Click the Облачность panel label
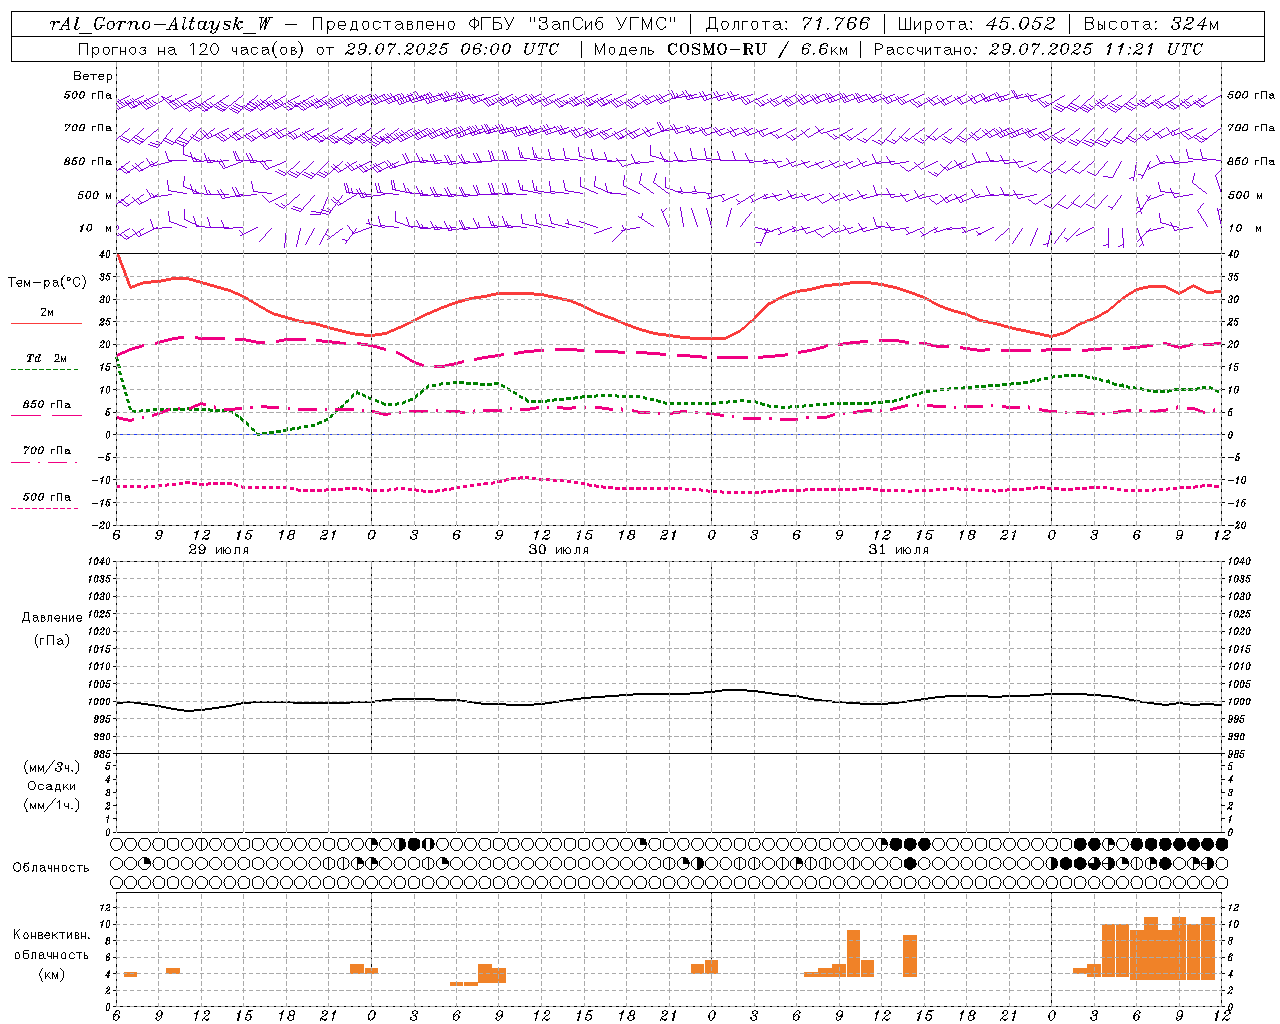The height and width of the screenshot is (1024, 1280). point(51,867)
